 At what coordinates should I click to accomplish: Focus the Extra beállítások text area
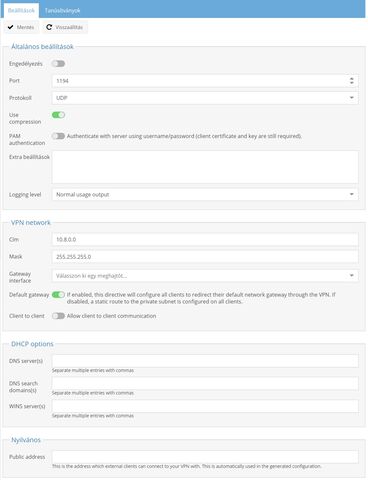coord(205,167)
